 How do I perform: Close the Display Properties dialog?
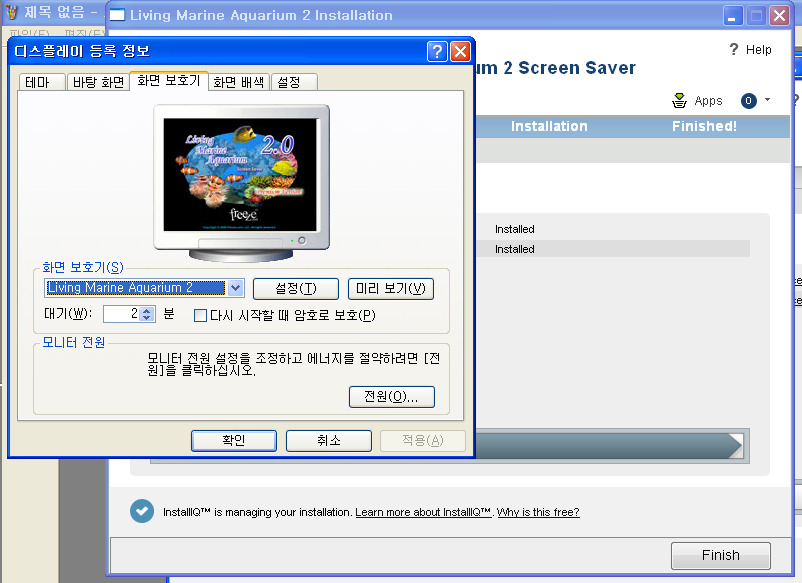click(x=460, y=52)
